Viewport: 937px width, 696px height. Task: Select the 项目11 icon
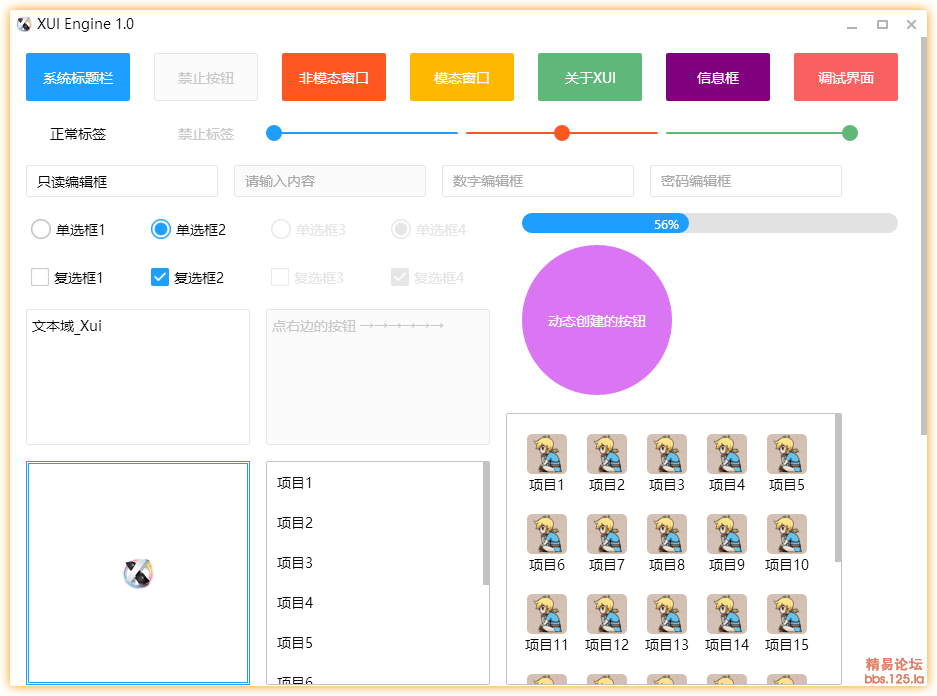point(546,614)
